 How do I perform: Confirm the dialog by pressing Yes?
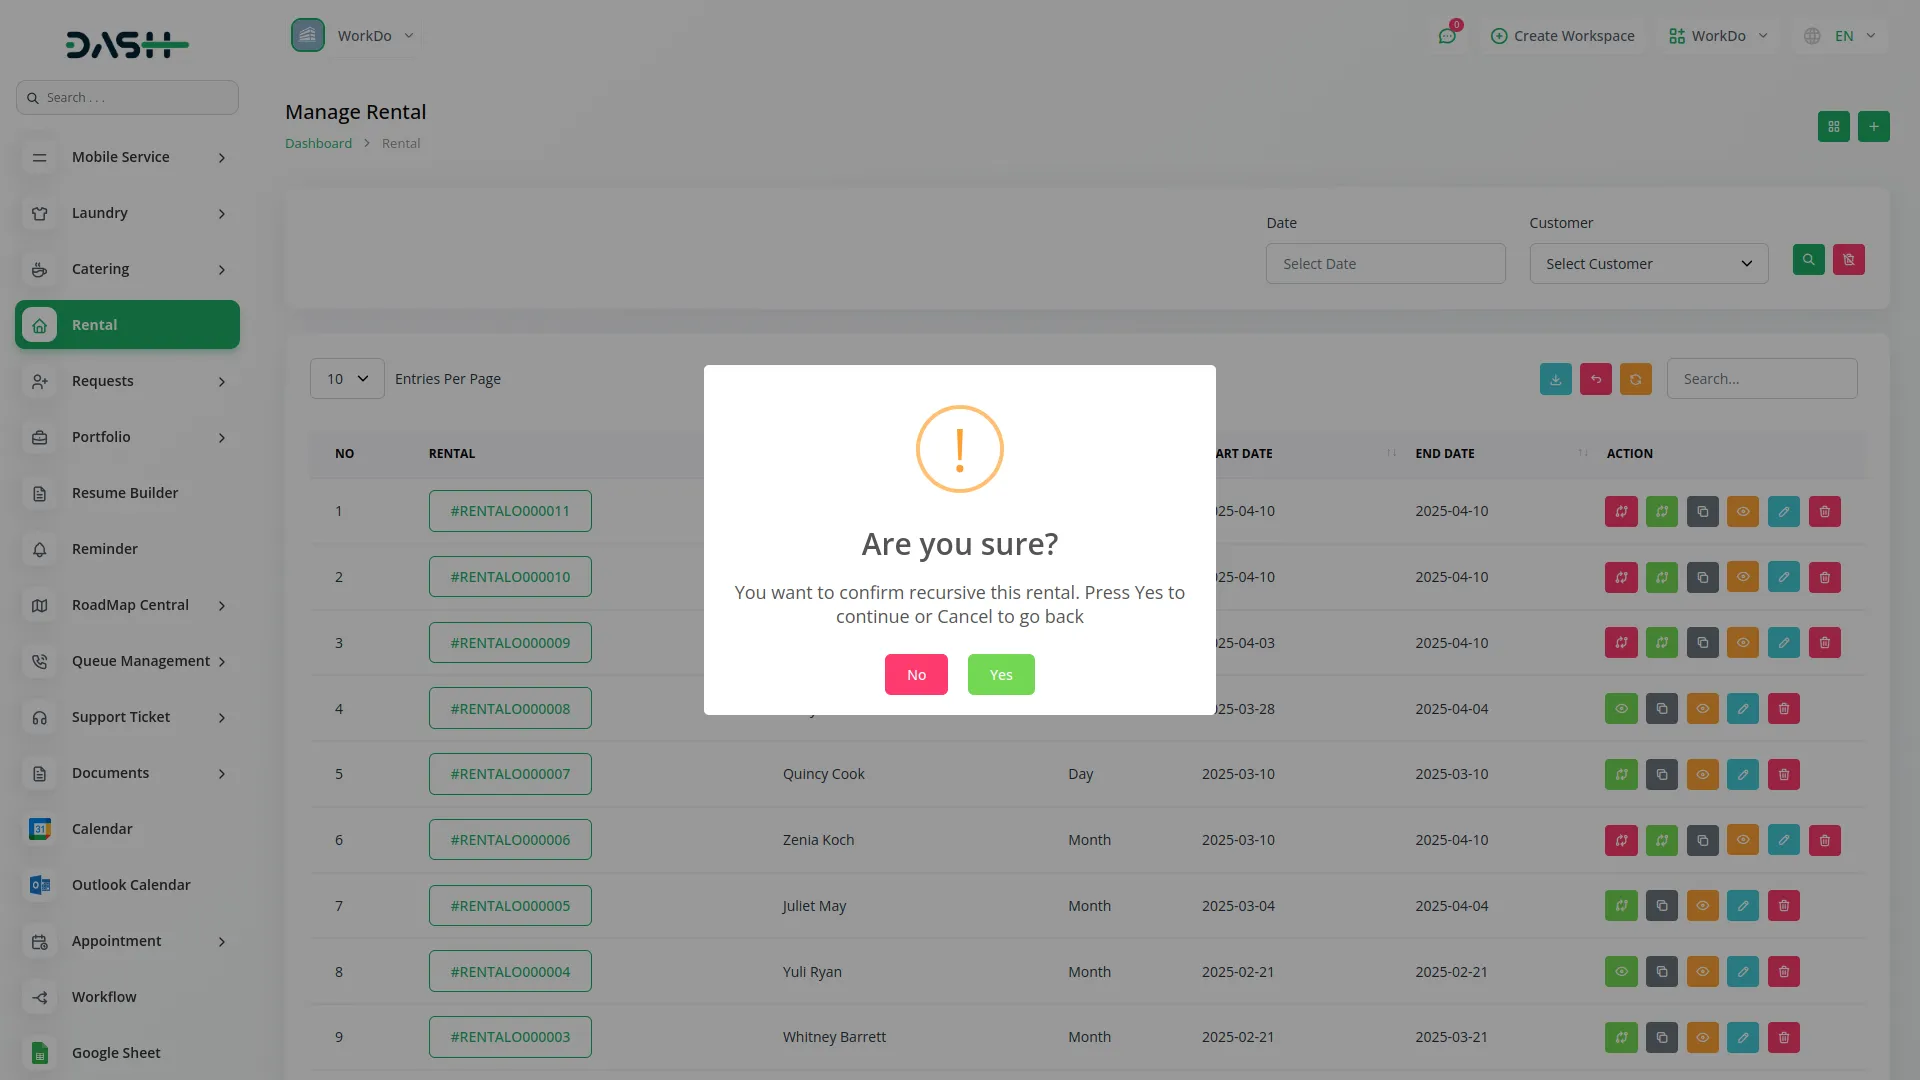point(1000,674)
